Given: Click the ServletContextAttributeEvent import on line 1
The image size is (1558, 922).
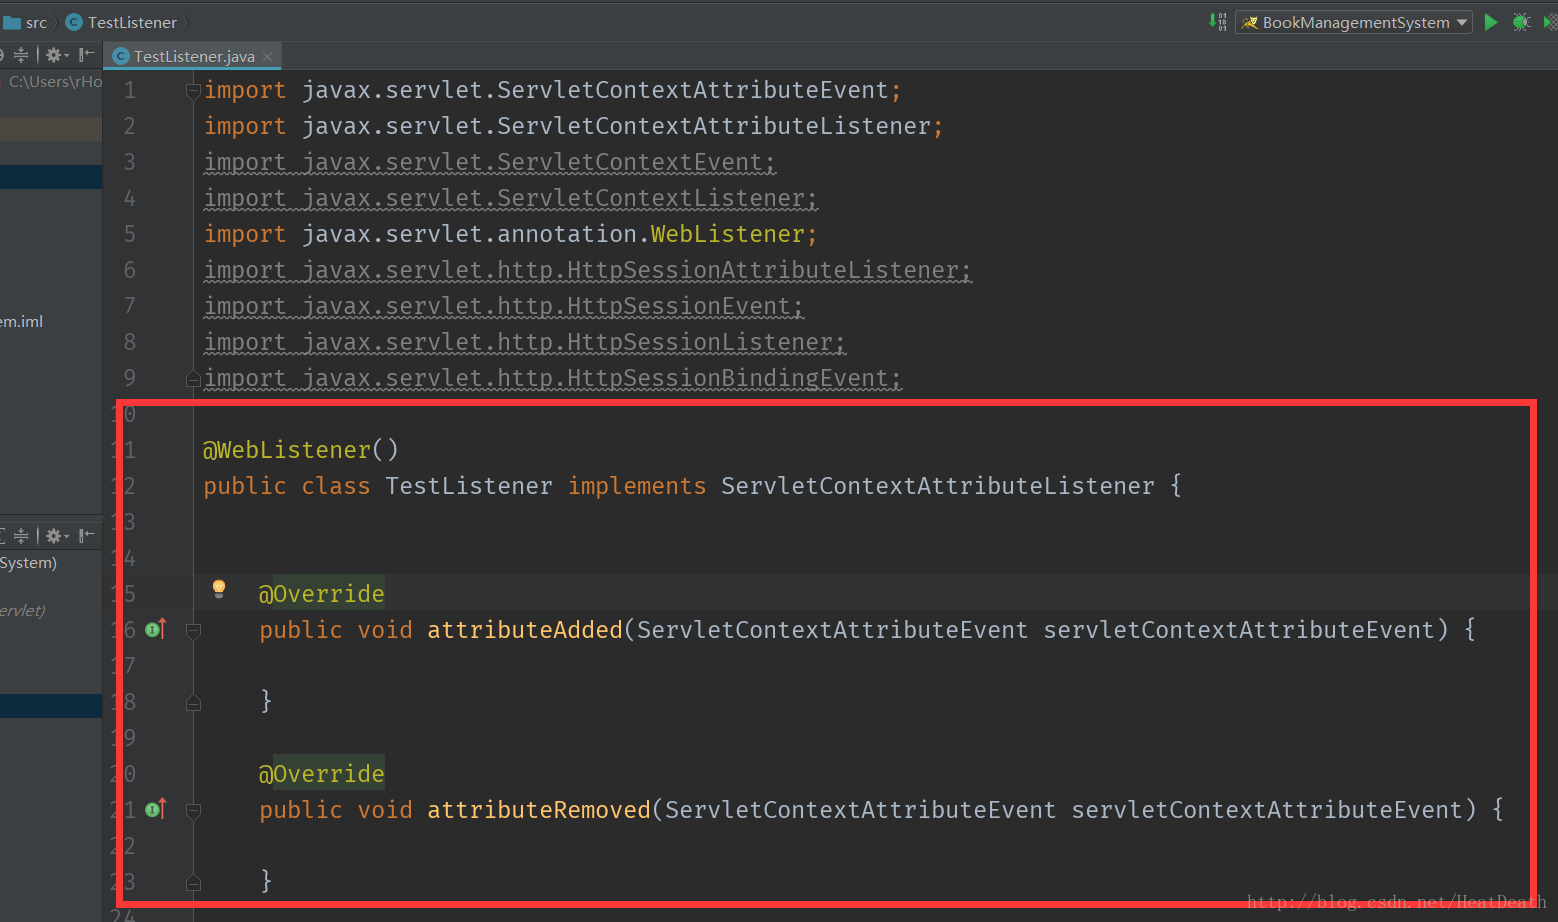Looking at the screenshot, I should [x=553, y=90].
